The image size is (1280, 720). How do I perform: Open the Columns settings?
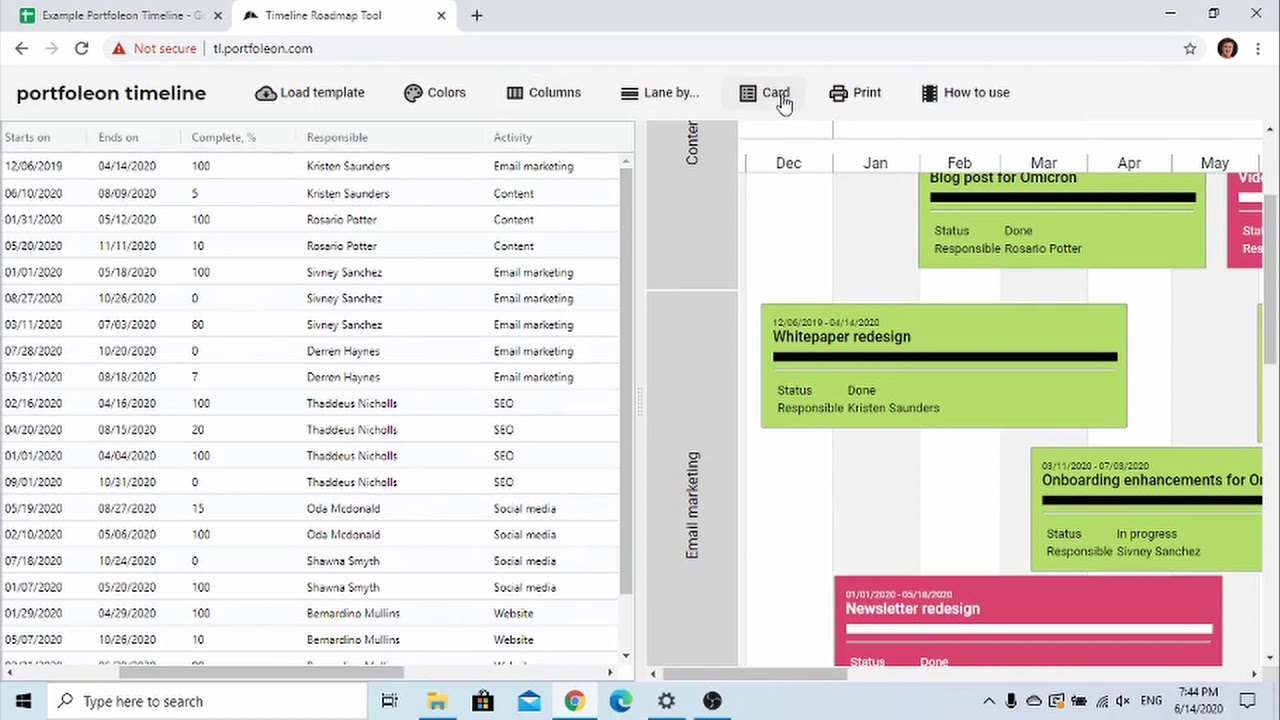[543, 93]
